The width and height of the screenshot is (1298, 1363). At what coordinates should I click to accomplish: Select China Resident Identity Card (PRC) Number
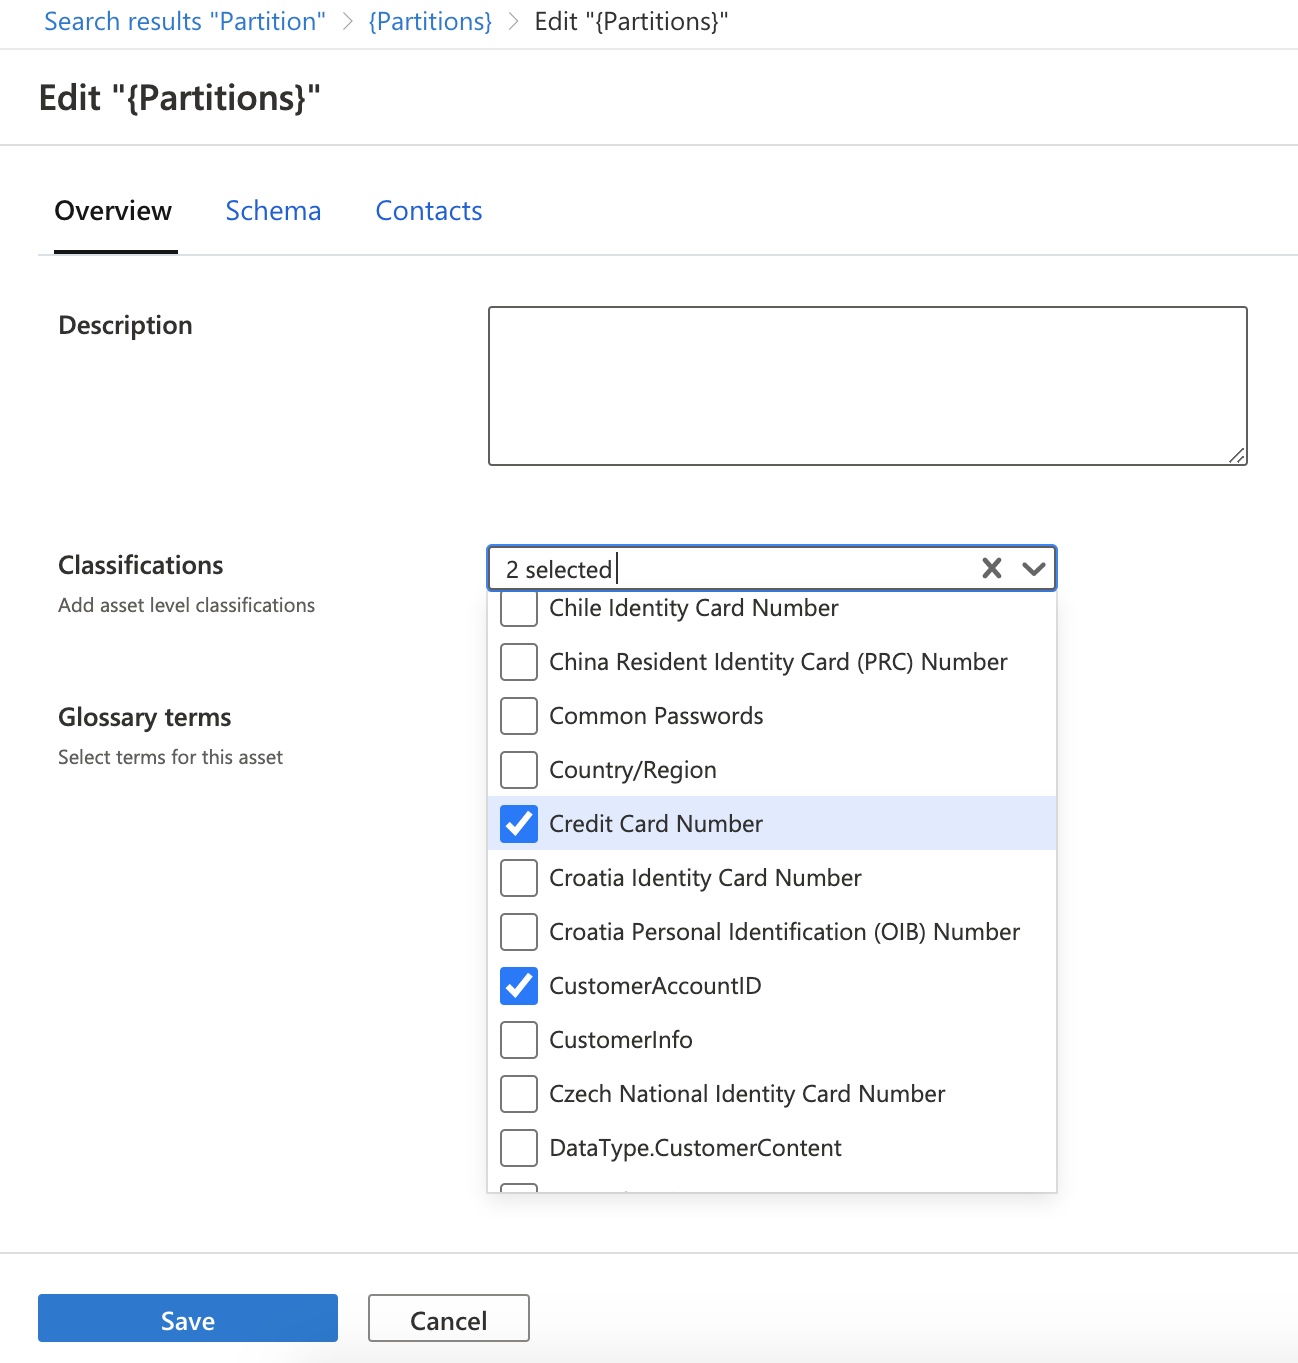click(x=519, y=662)
